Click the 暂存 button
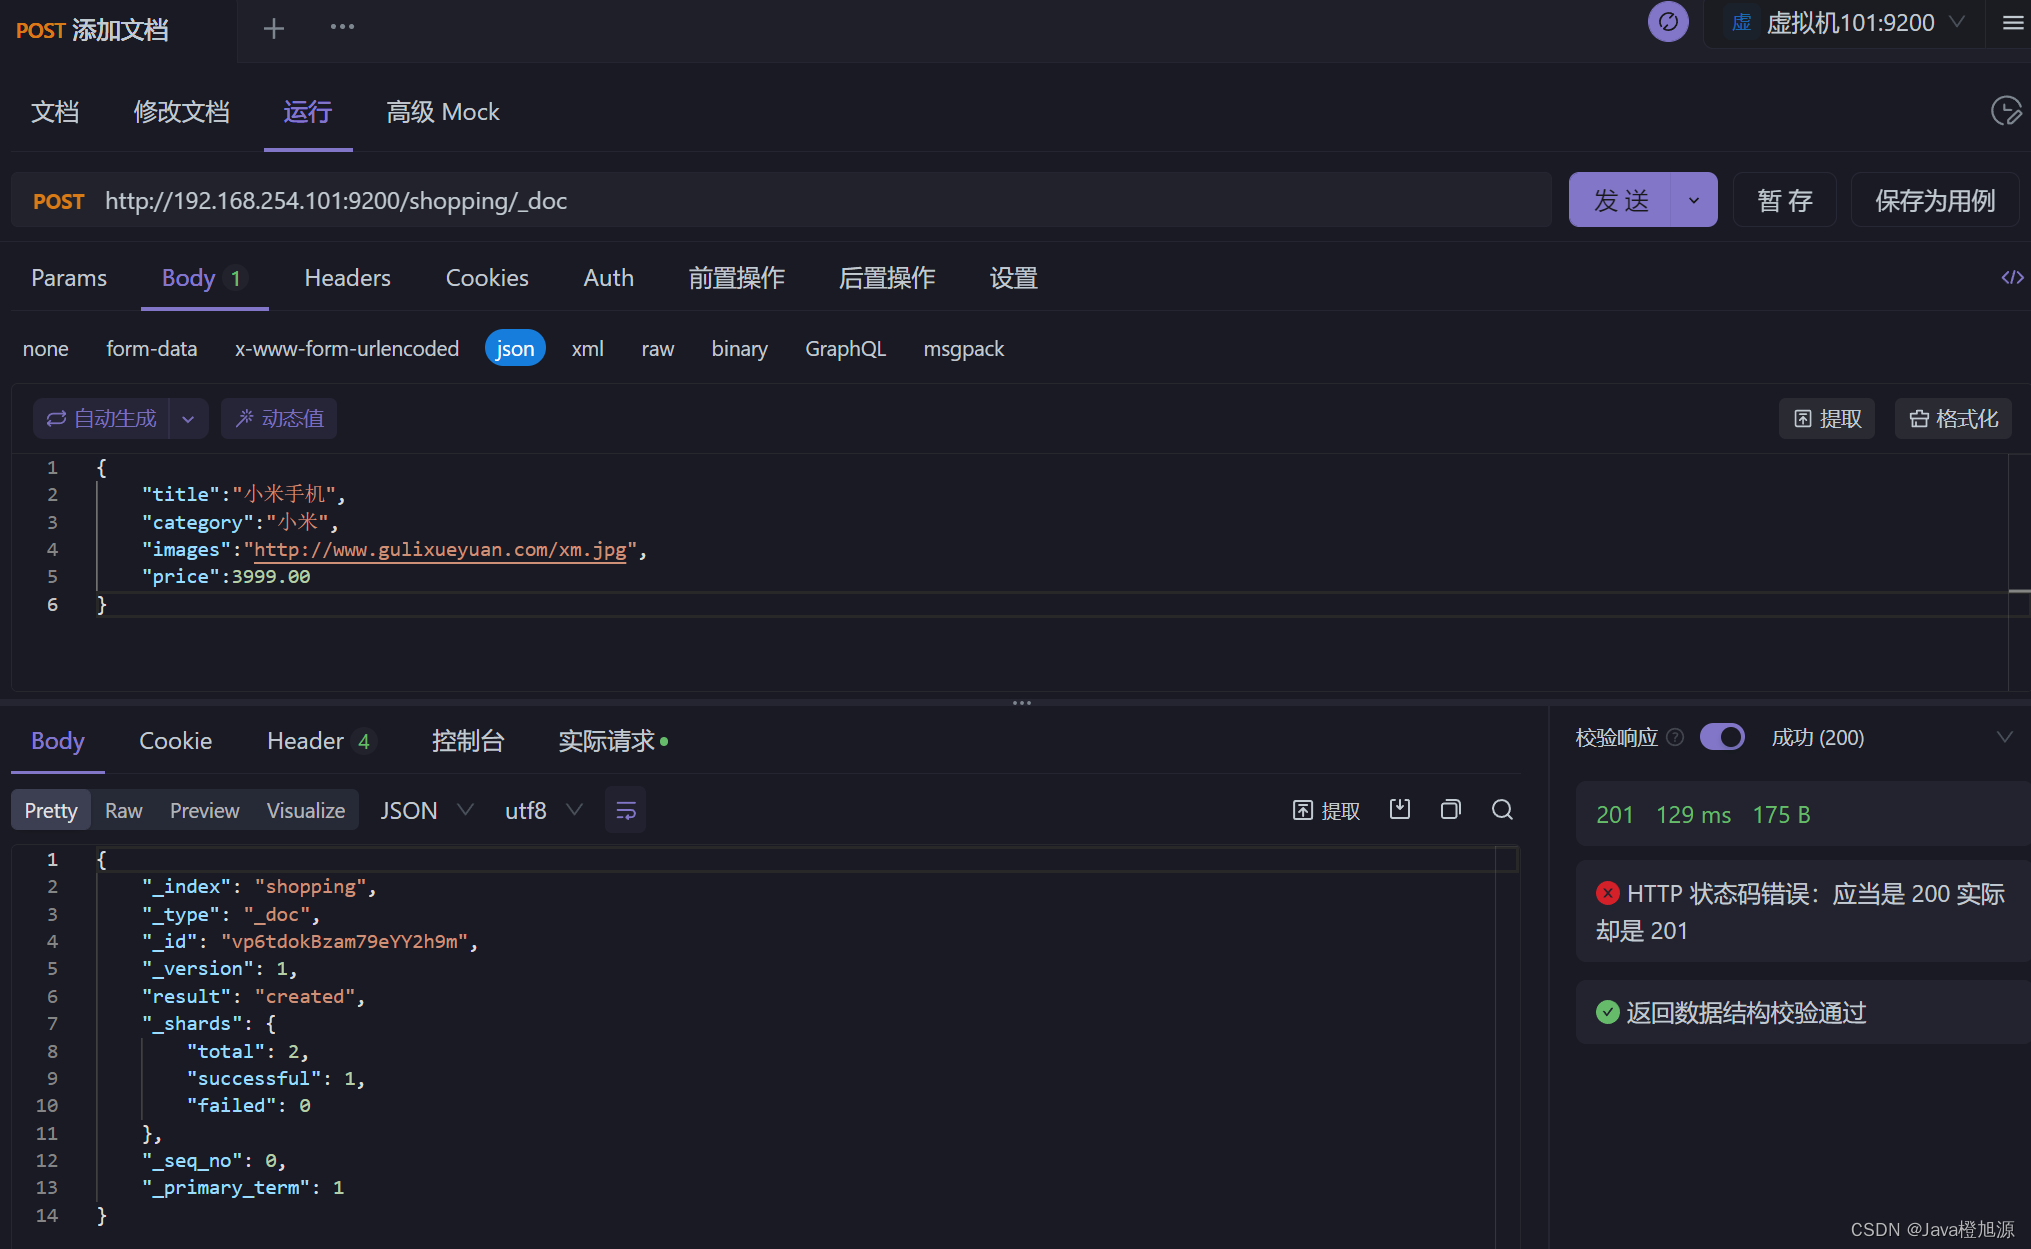 point(1785,200)
